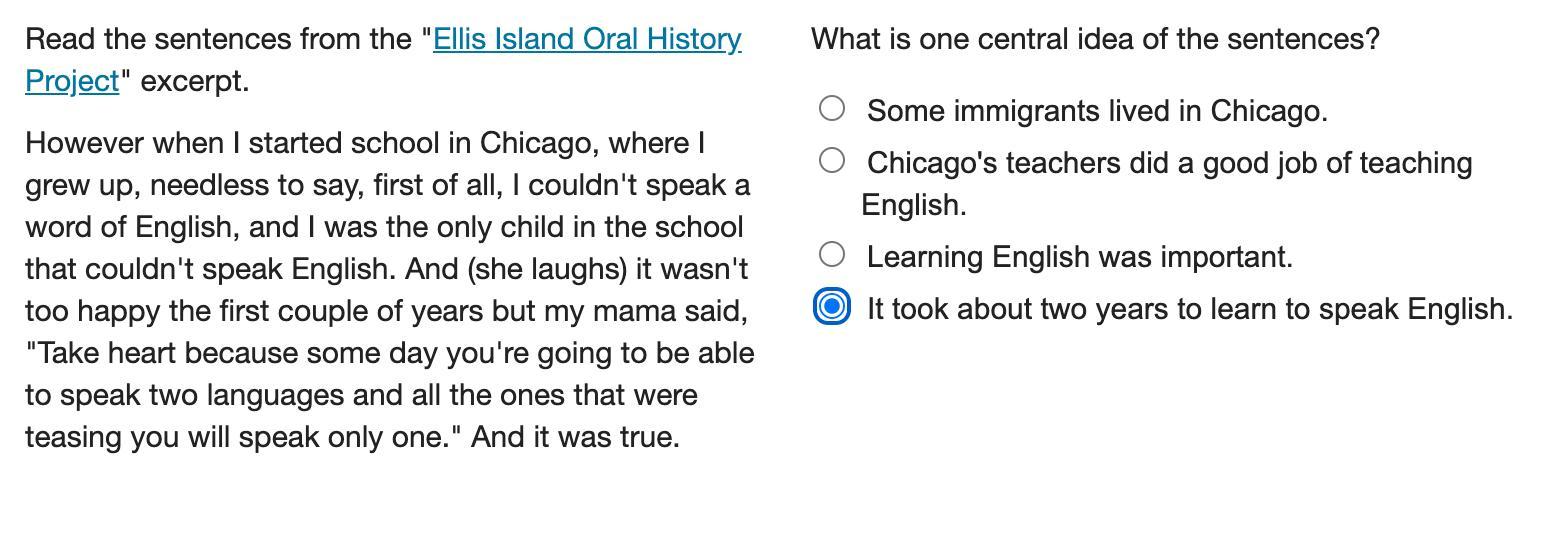Image resolution: width=1550 pixels, height=559 pixels.
Task: Click the "Read the sentences from the" instruction
Action: coord(222,39)
